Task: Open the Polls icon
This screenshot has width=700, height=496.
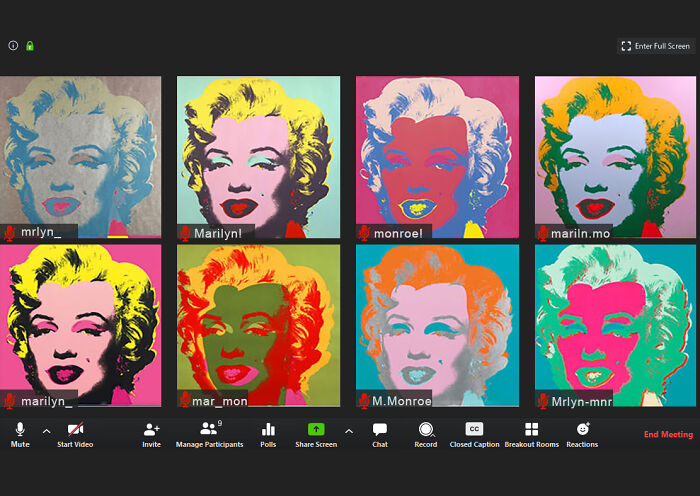Action: coord(268,429)
